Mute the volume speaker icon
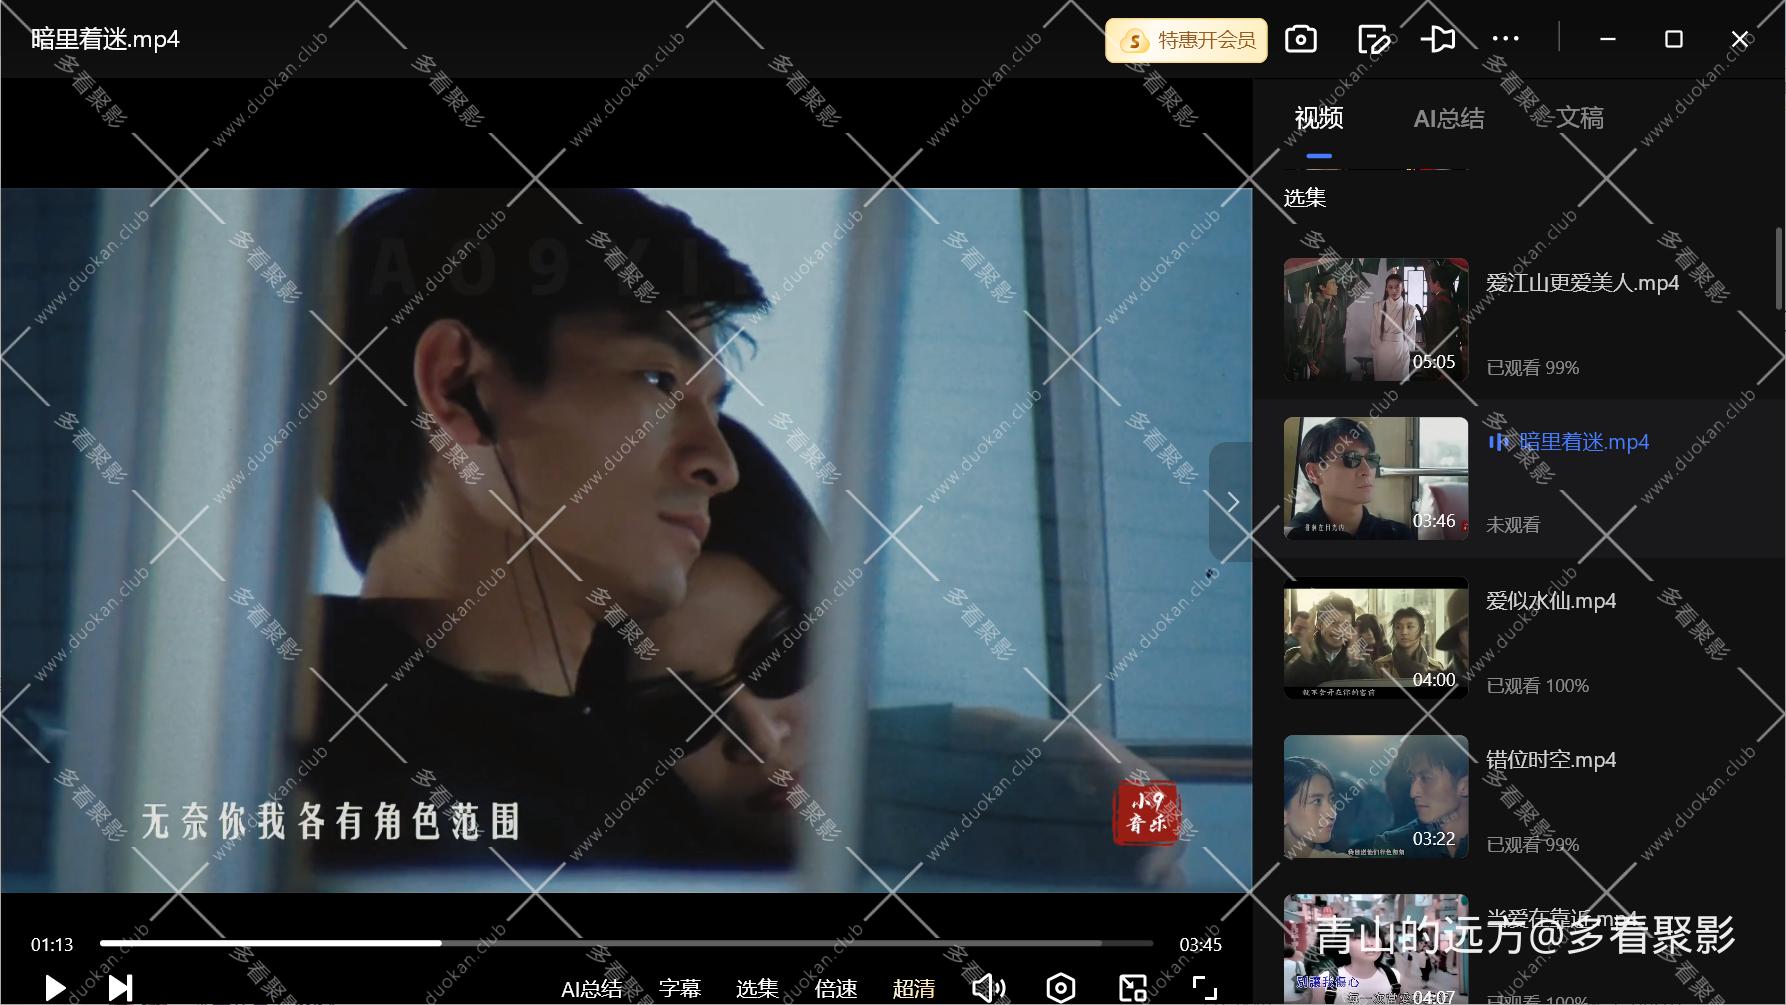1786x1005 pixels. coord(988,988)
